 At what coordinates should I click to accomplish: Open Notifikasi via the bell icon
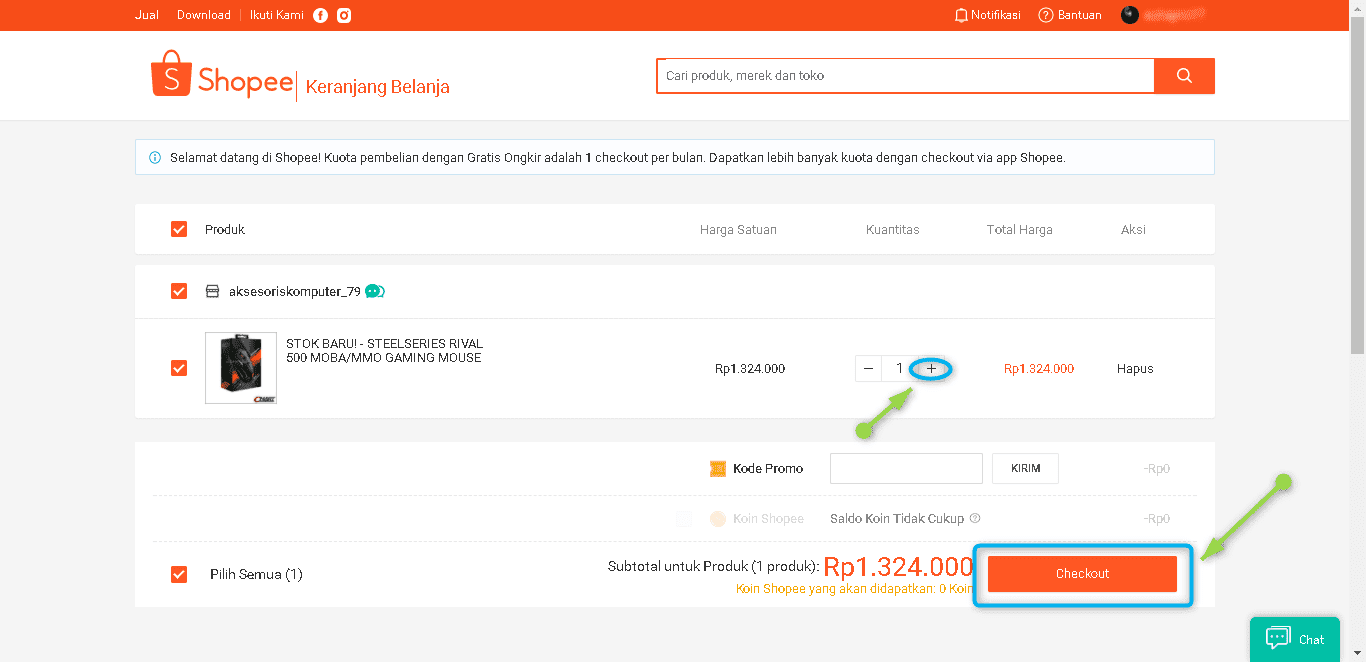click(963, 15)
